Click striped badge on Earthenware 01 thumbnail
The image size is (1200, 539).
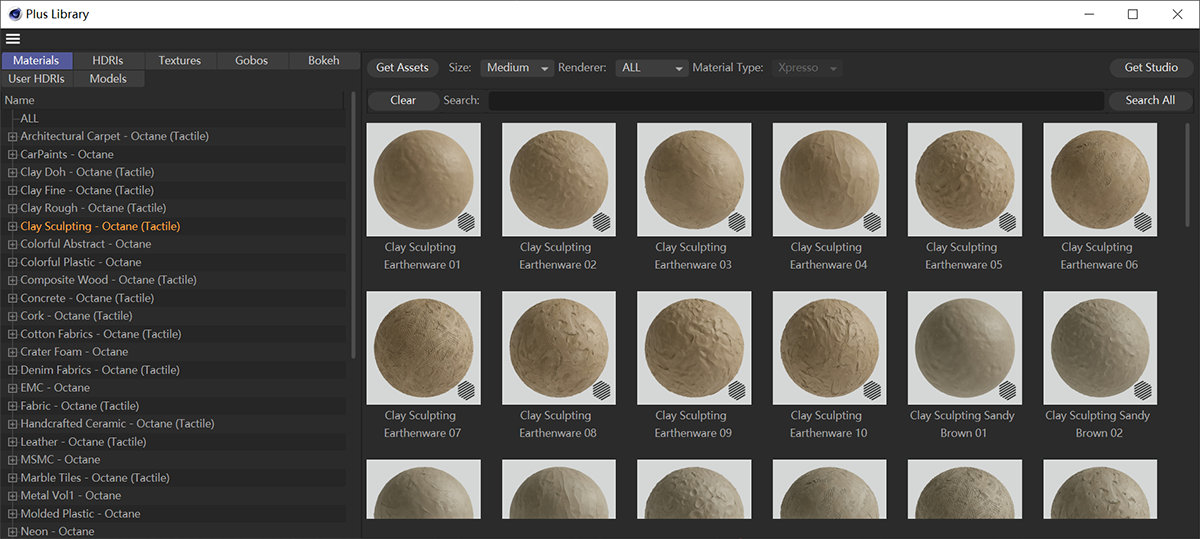tap(466, 221)
